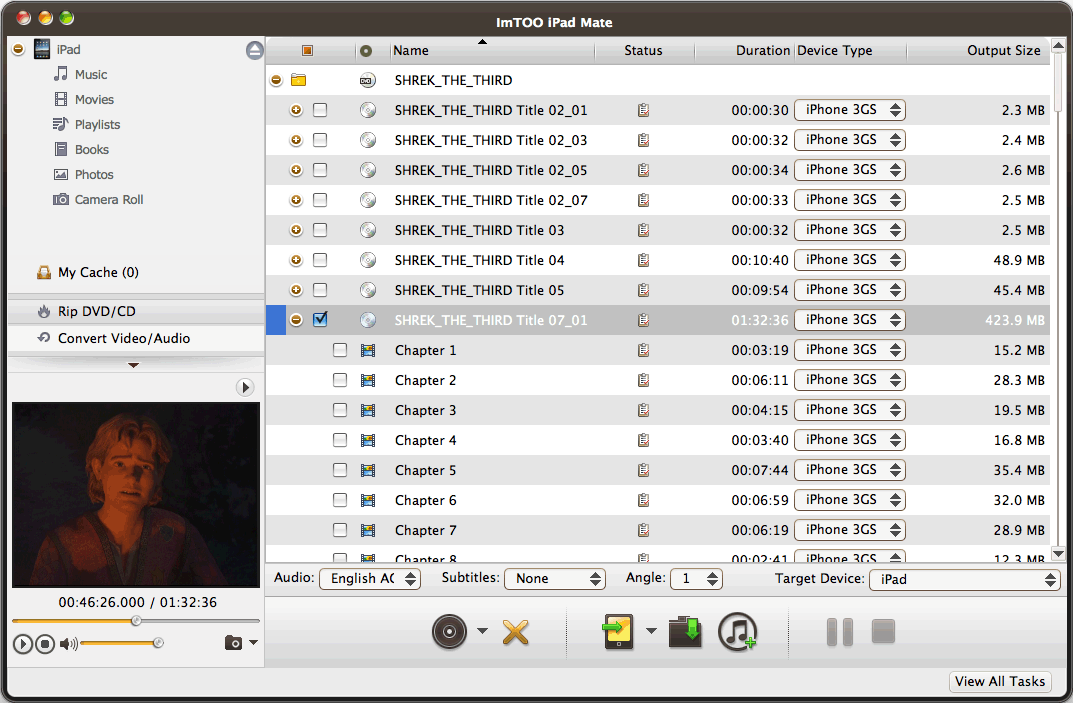Viewport: 1073px width, 703px height.
Task: Open Title 03 device type dropdown
Action: tap(850, 230)
